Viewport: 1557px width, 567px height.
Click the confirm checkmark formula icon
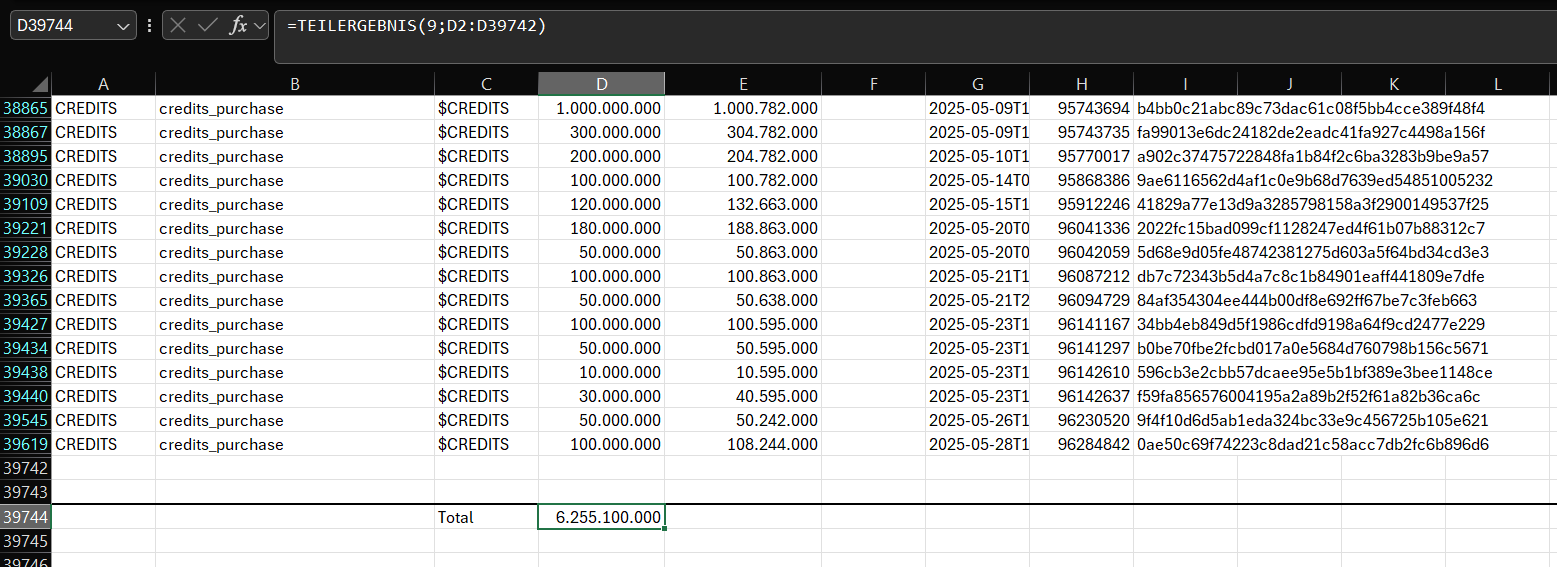point(208,26)
